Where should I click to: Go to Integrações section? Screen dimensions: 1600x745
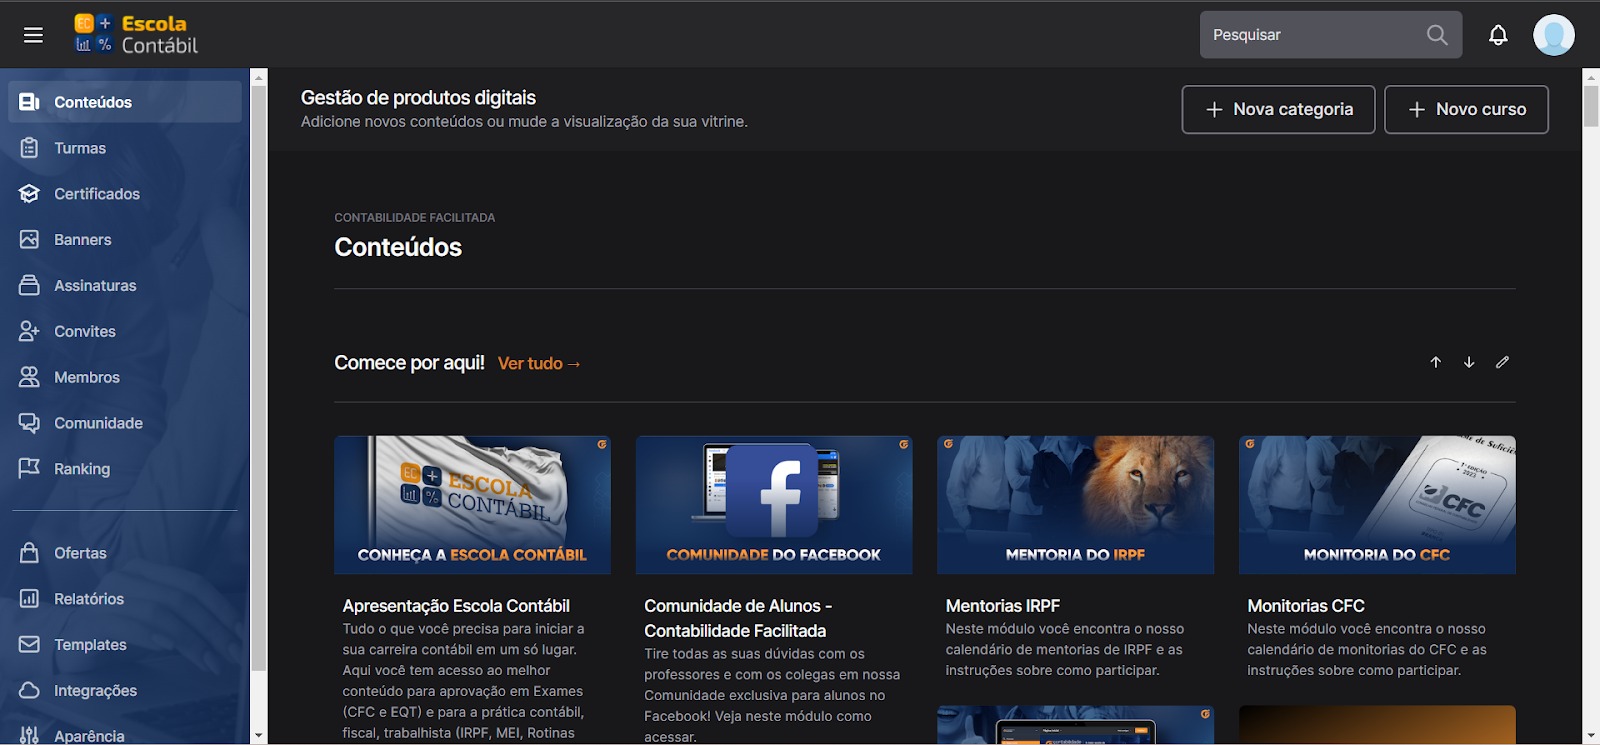(x=125, y=690)
